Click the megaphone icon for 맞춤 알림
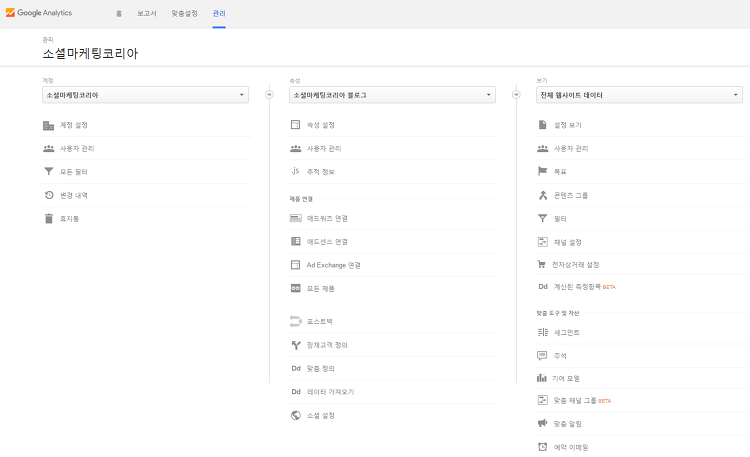This screenshot has width=750, height=457. (542, 423)
